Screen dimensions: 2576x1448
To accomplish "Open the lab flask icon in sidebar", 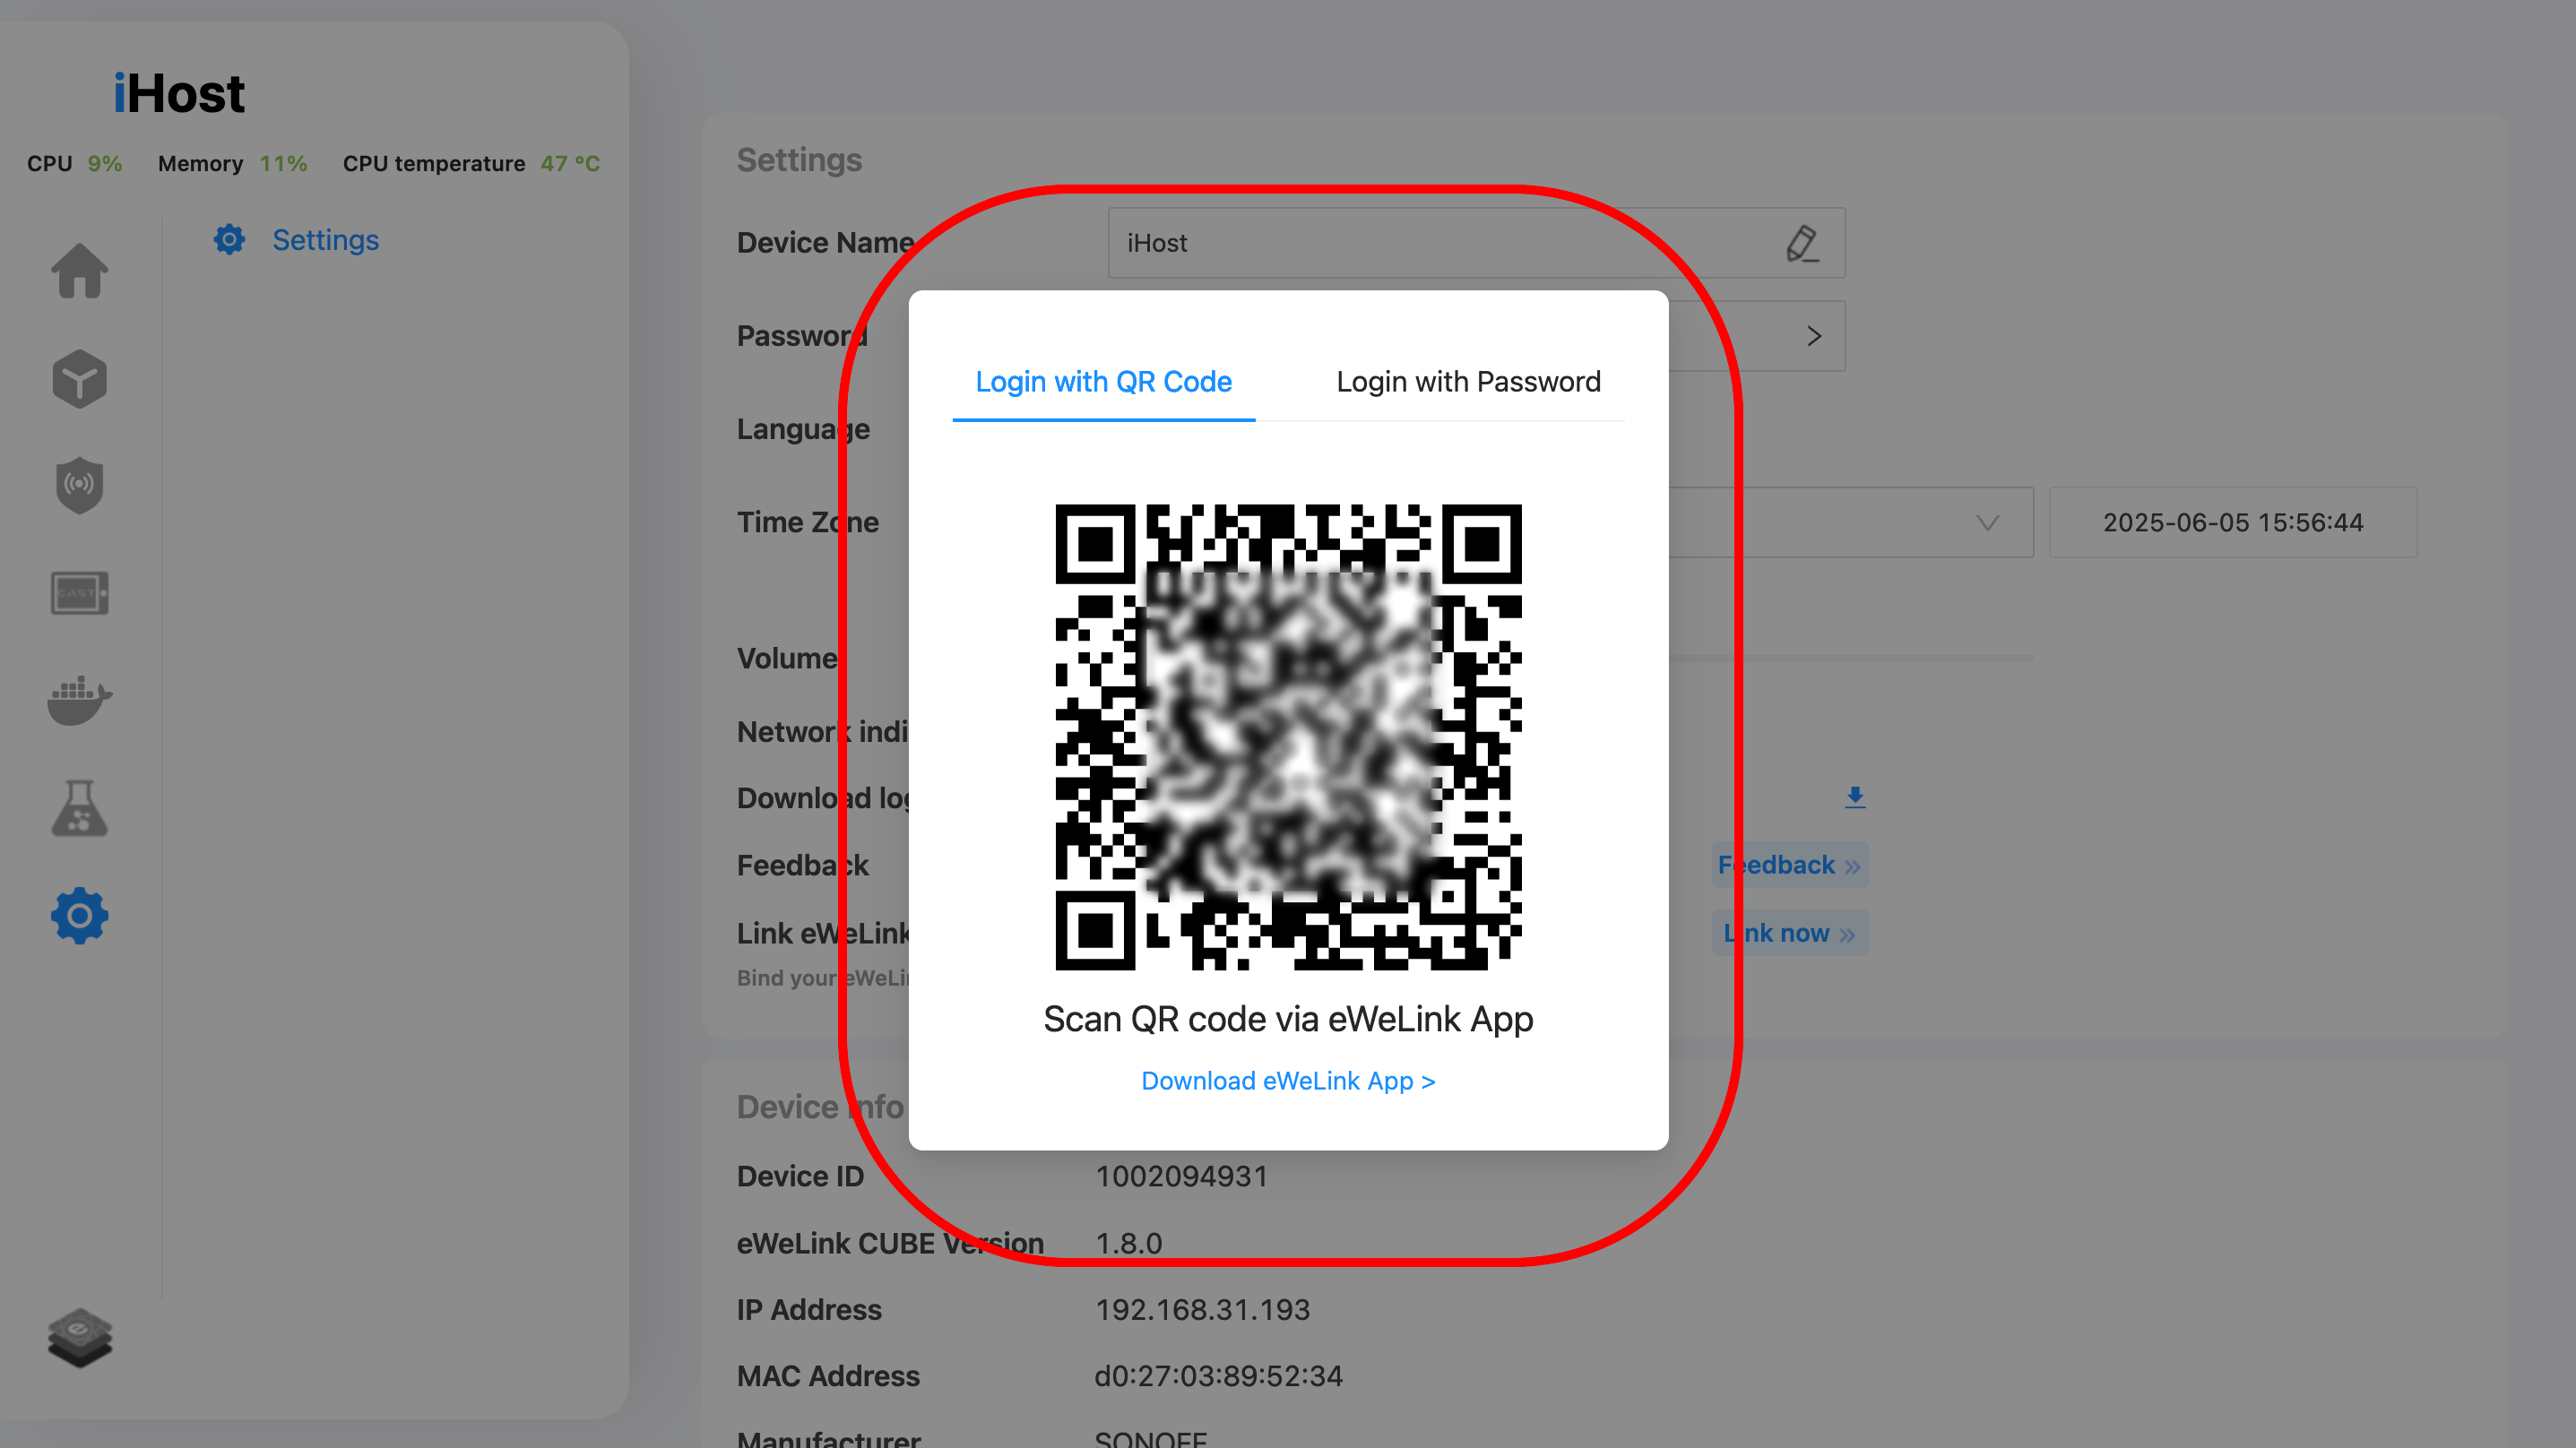I will coord(79,808).
